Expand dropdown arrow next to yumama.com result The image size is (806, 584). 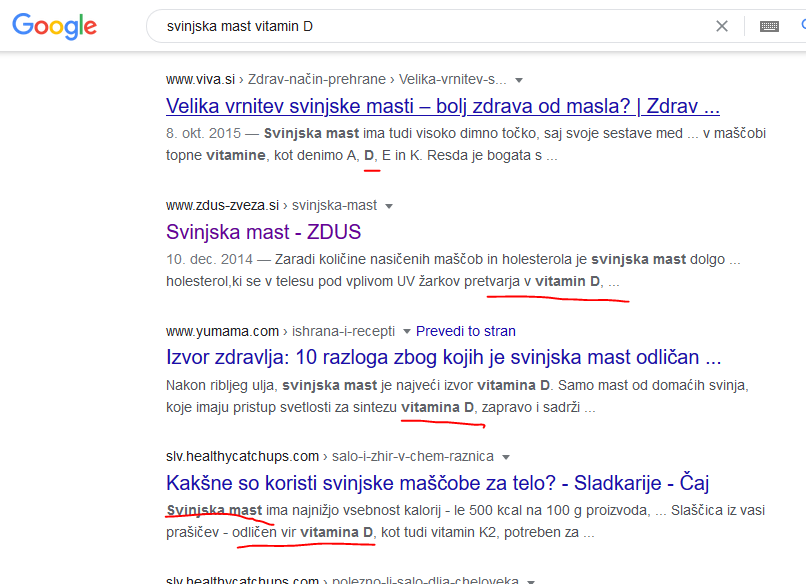tap(407, 332)
